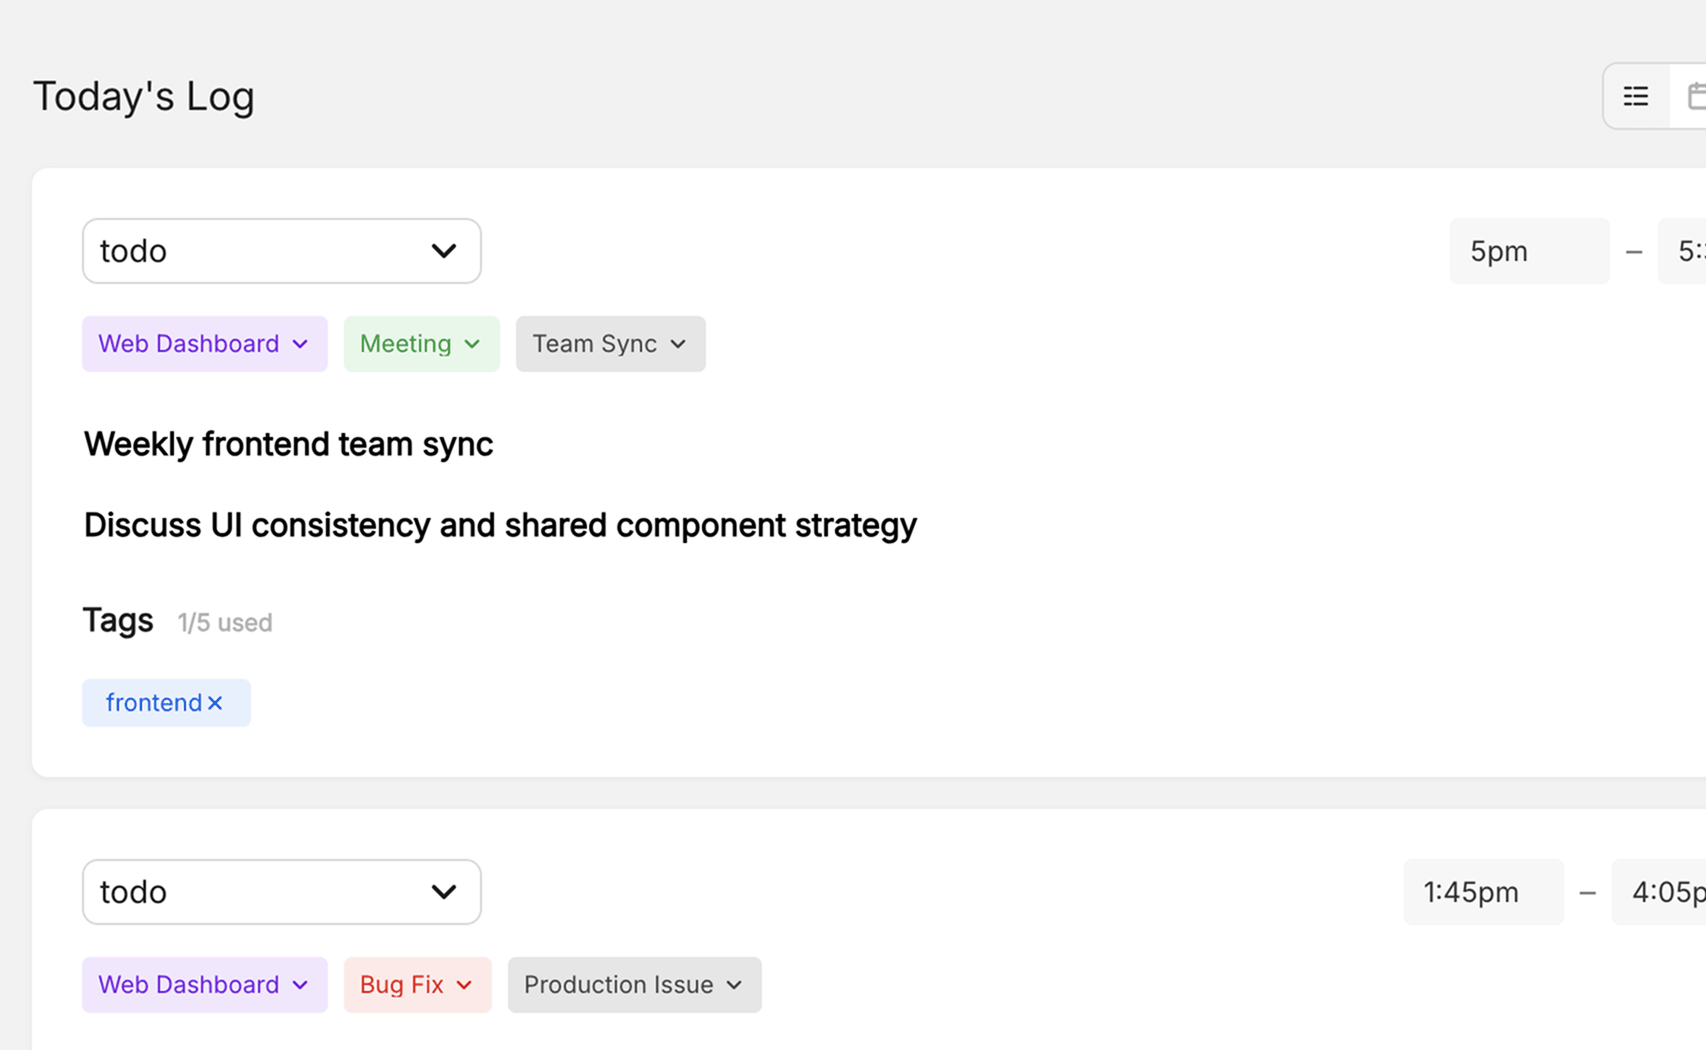Edit the 4:05pm end time
The width and height of the screenshot is (1706, 1050).
1664,892
